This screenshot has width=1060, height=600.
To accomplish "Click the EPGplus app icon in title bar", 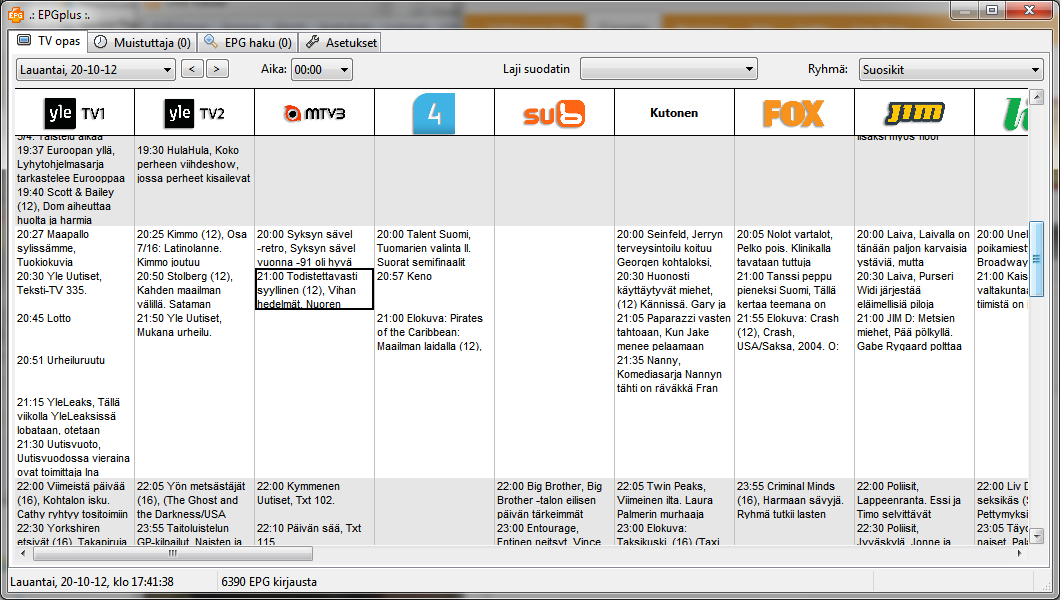I will click(15, 14).
